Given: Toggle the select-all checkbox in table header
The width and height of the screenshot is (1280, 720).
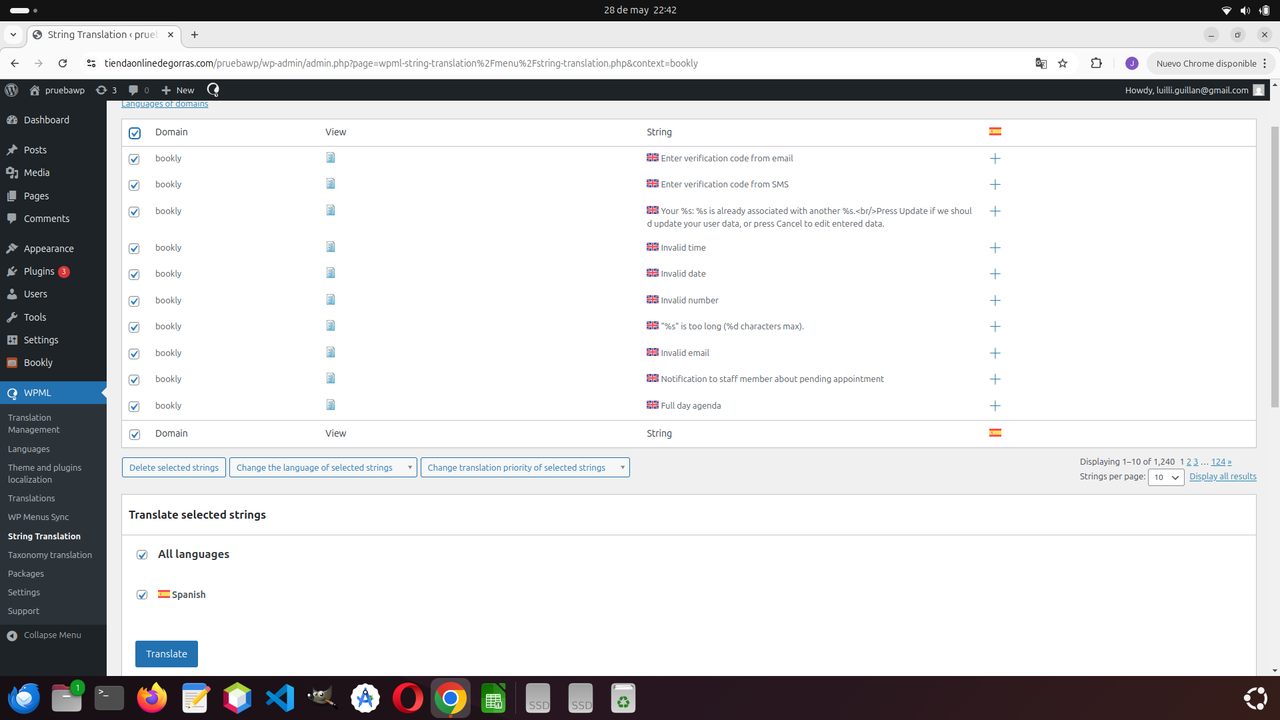Looking at the screenshot, I should pos(135,133).
